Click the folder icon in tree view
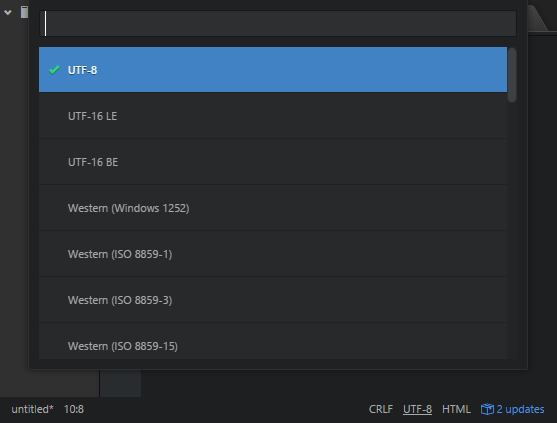The width and height of the screenshot is (557, 423). click(x=24, y=12)
